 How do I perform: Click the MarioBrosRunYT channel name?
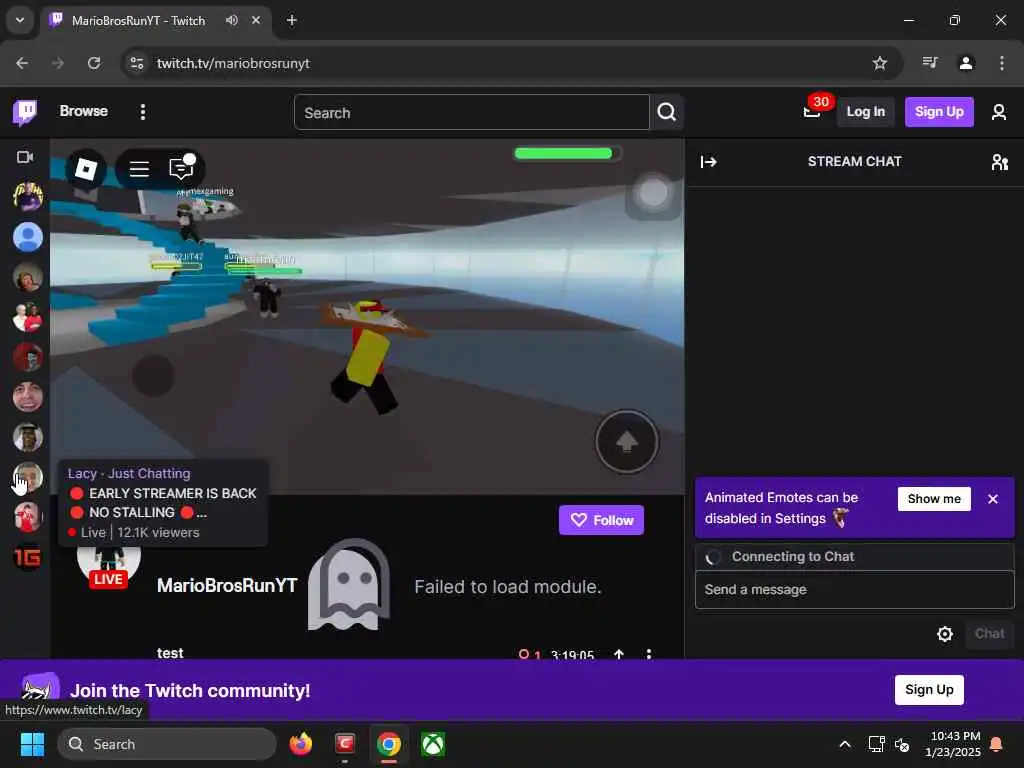point(227,586)
